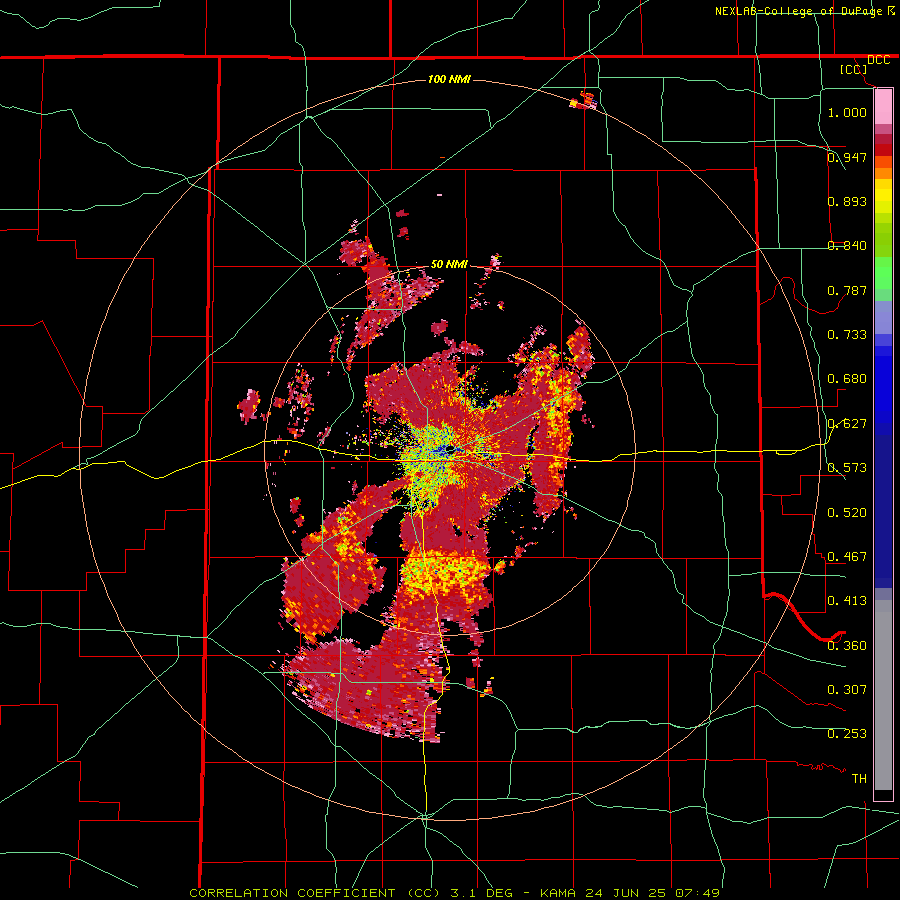Select the 0.413 legend value
The width and height of the screenshot is (900, 900).
(x=847, y=600)
